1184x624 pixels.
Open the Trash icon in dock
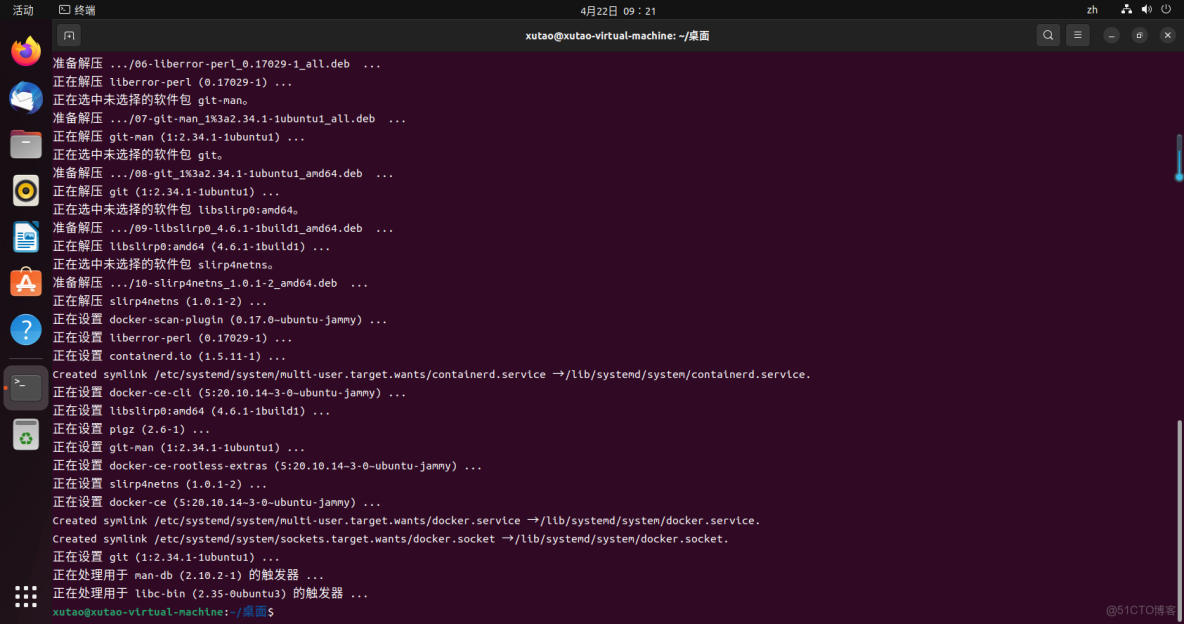pyautogui.click(x=26, y=434)
